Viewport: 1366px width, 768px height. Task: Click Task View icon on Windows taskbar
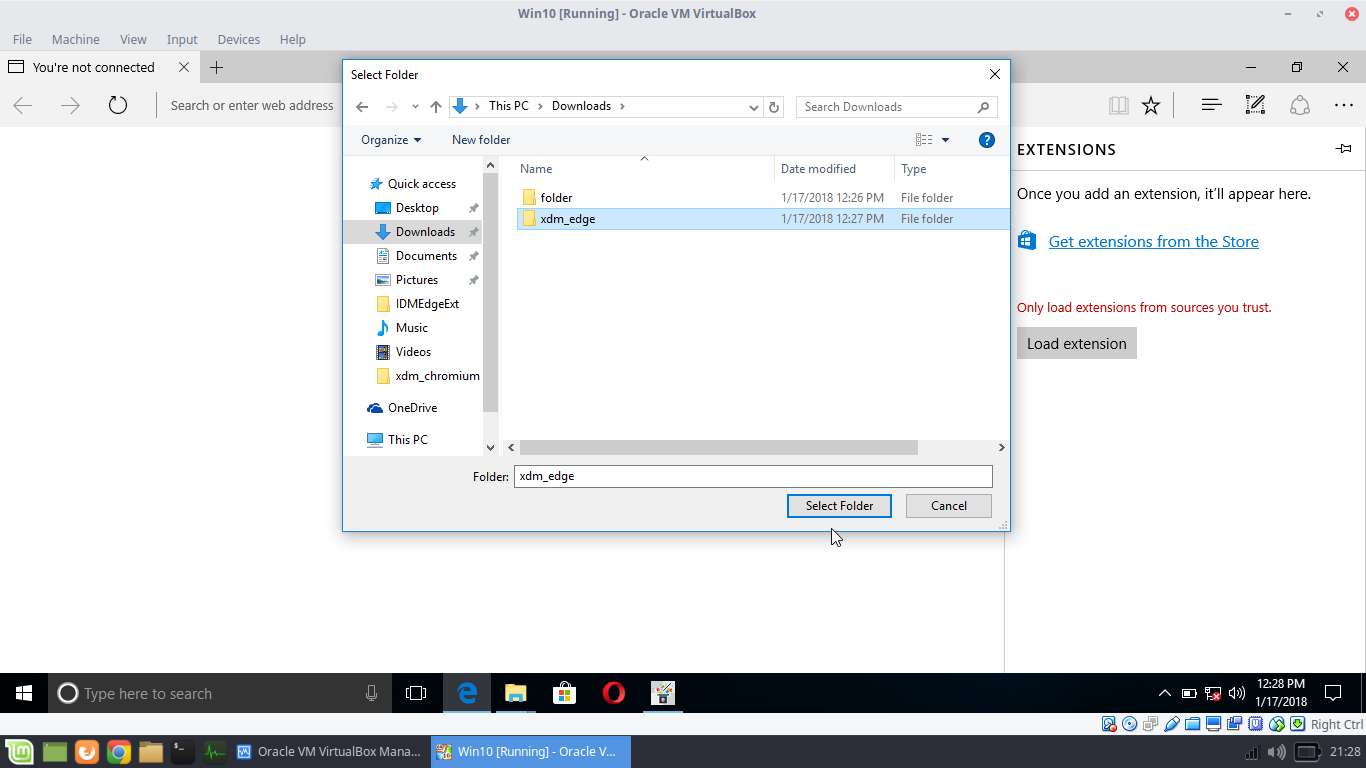pyautogui.click(x=416, y=693)
